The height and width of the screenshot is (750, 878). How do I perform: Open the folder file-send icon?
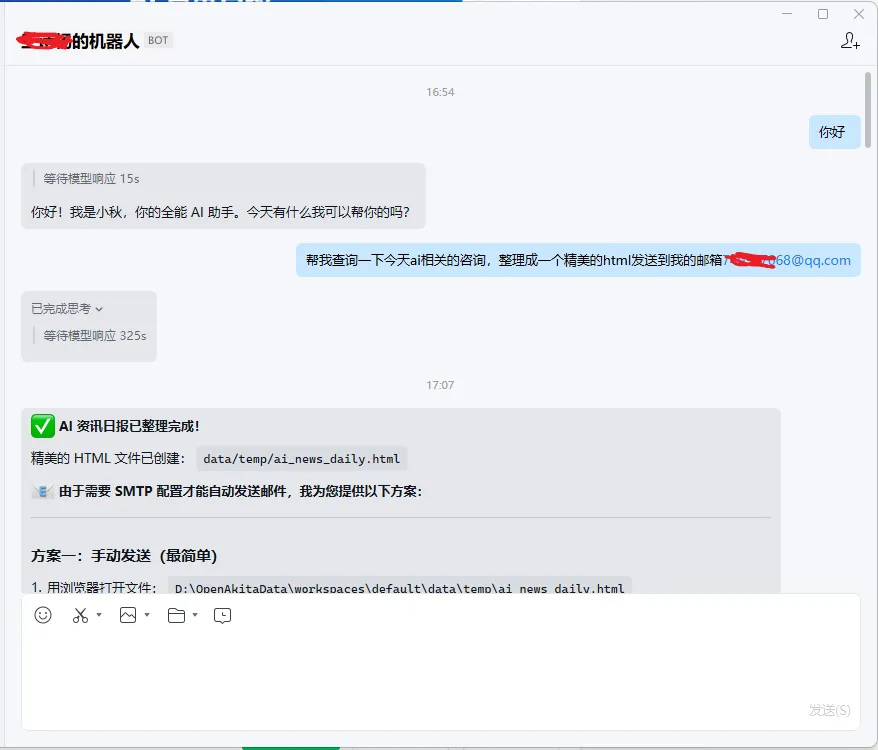pyautogui.click(x=176, y=615)
